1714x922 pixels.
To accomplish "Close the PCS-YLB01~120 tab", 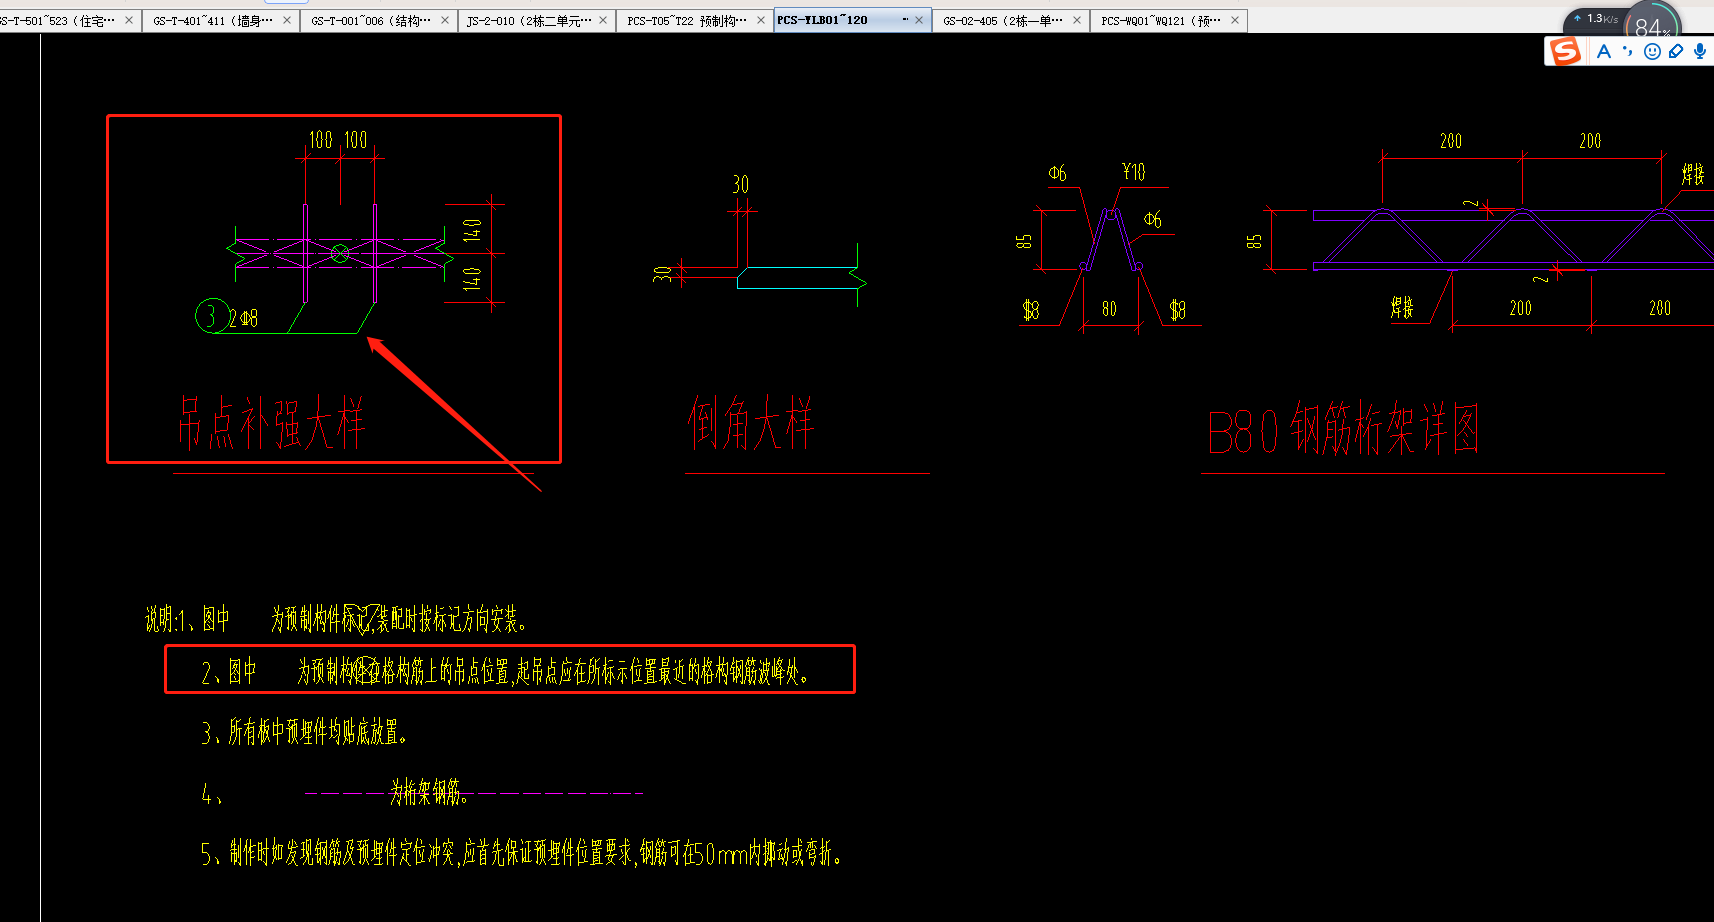I will (919, 20).
